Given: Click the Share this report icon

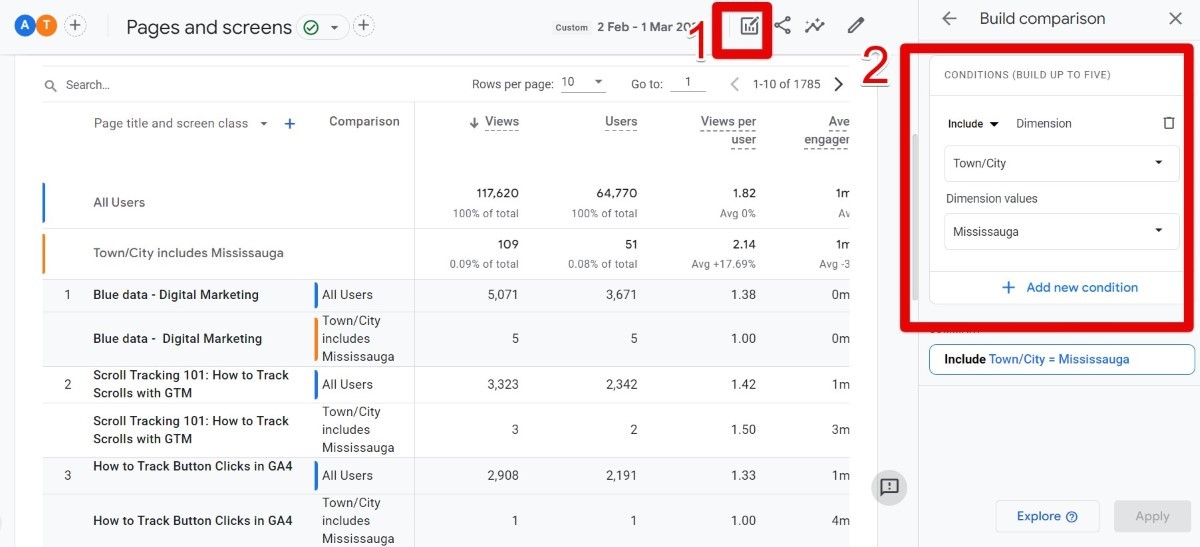Looking at the screenshot, I should click(782, 26).
